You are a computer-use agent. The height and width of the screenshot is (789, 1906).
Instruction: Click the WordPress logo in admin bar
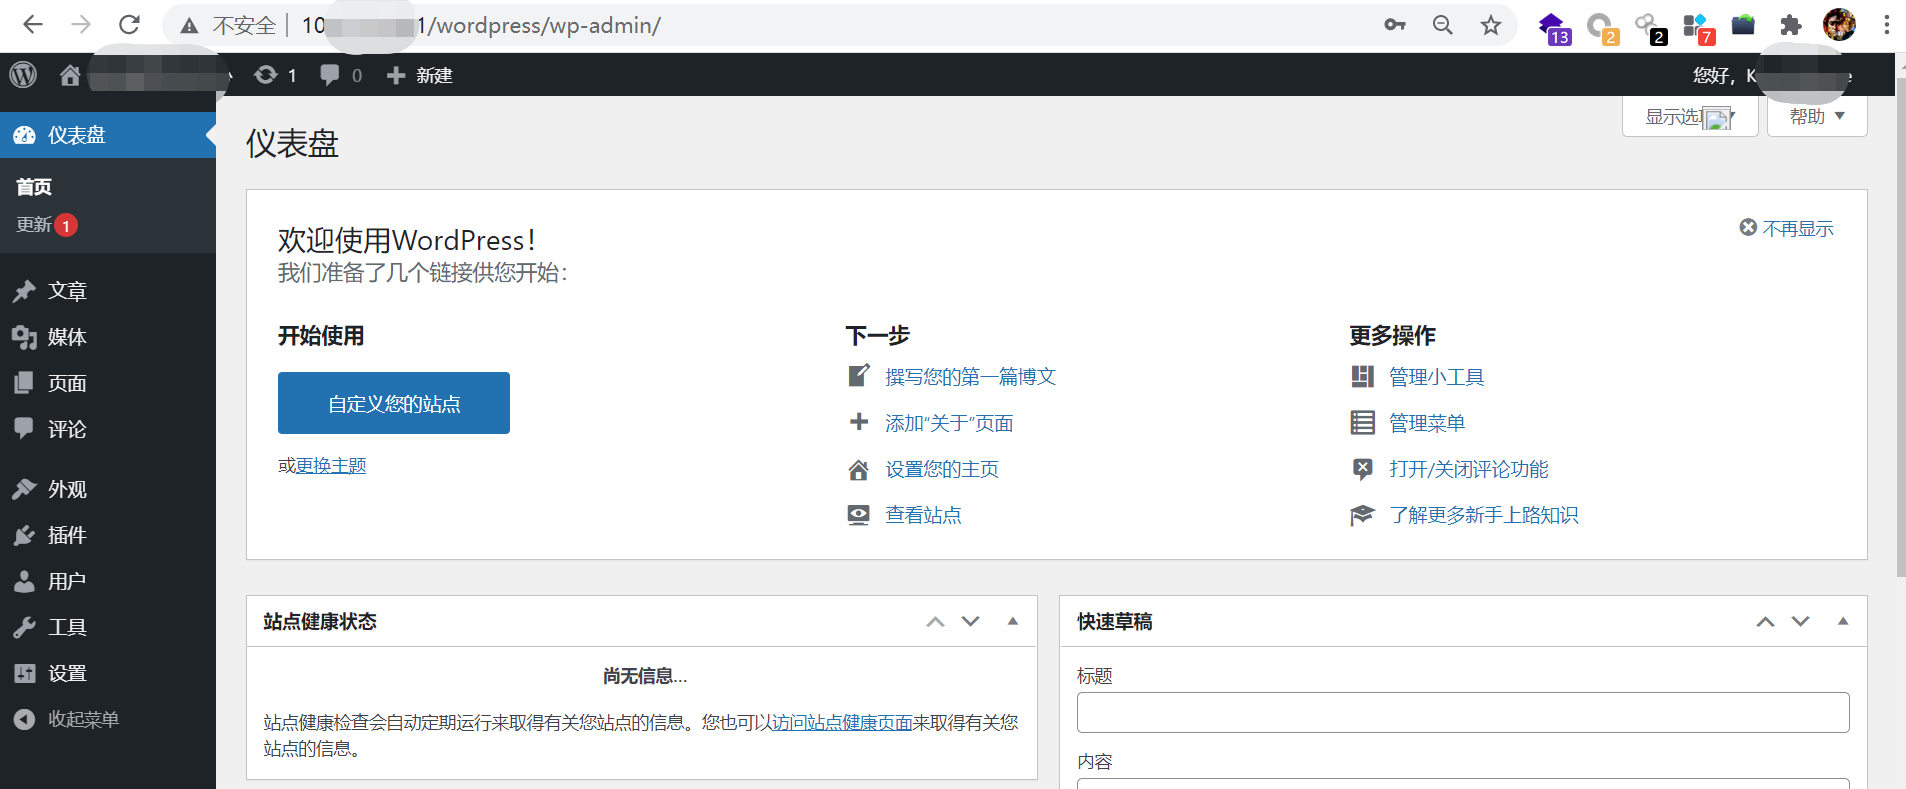(x=23, y=75)
